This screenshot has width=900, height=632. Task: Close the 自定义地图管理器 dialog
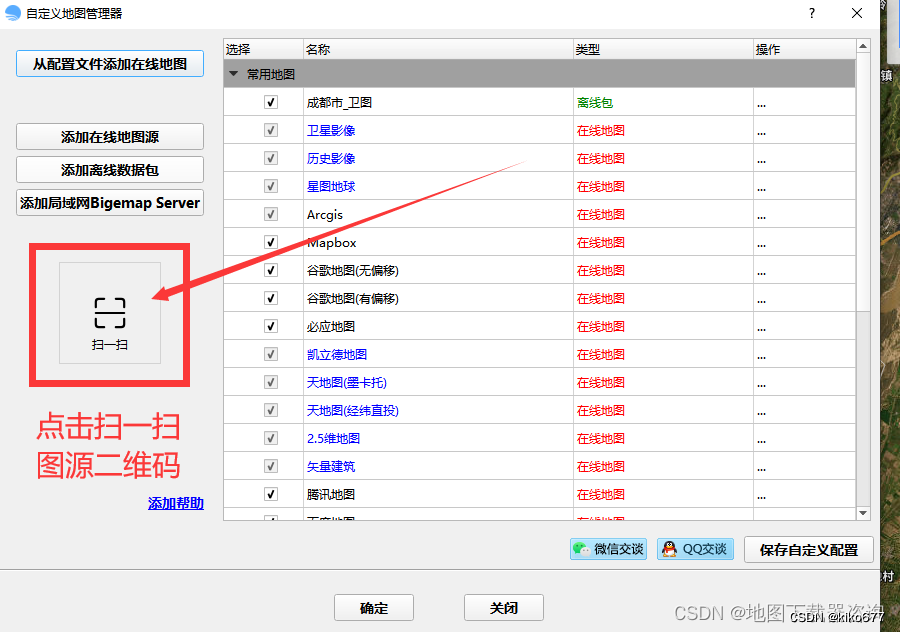856,13
